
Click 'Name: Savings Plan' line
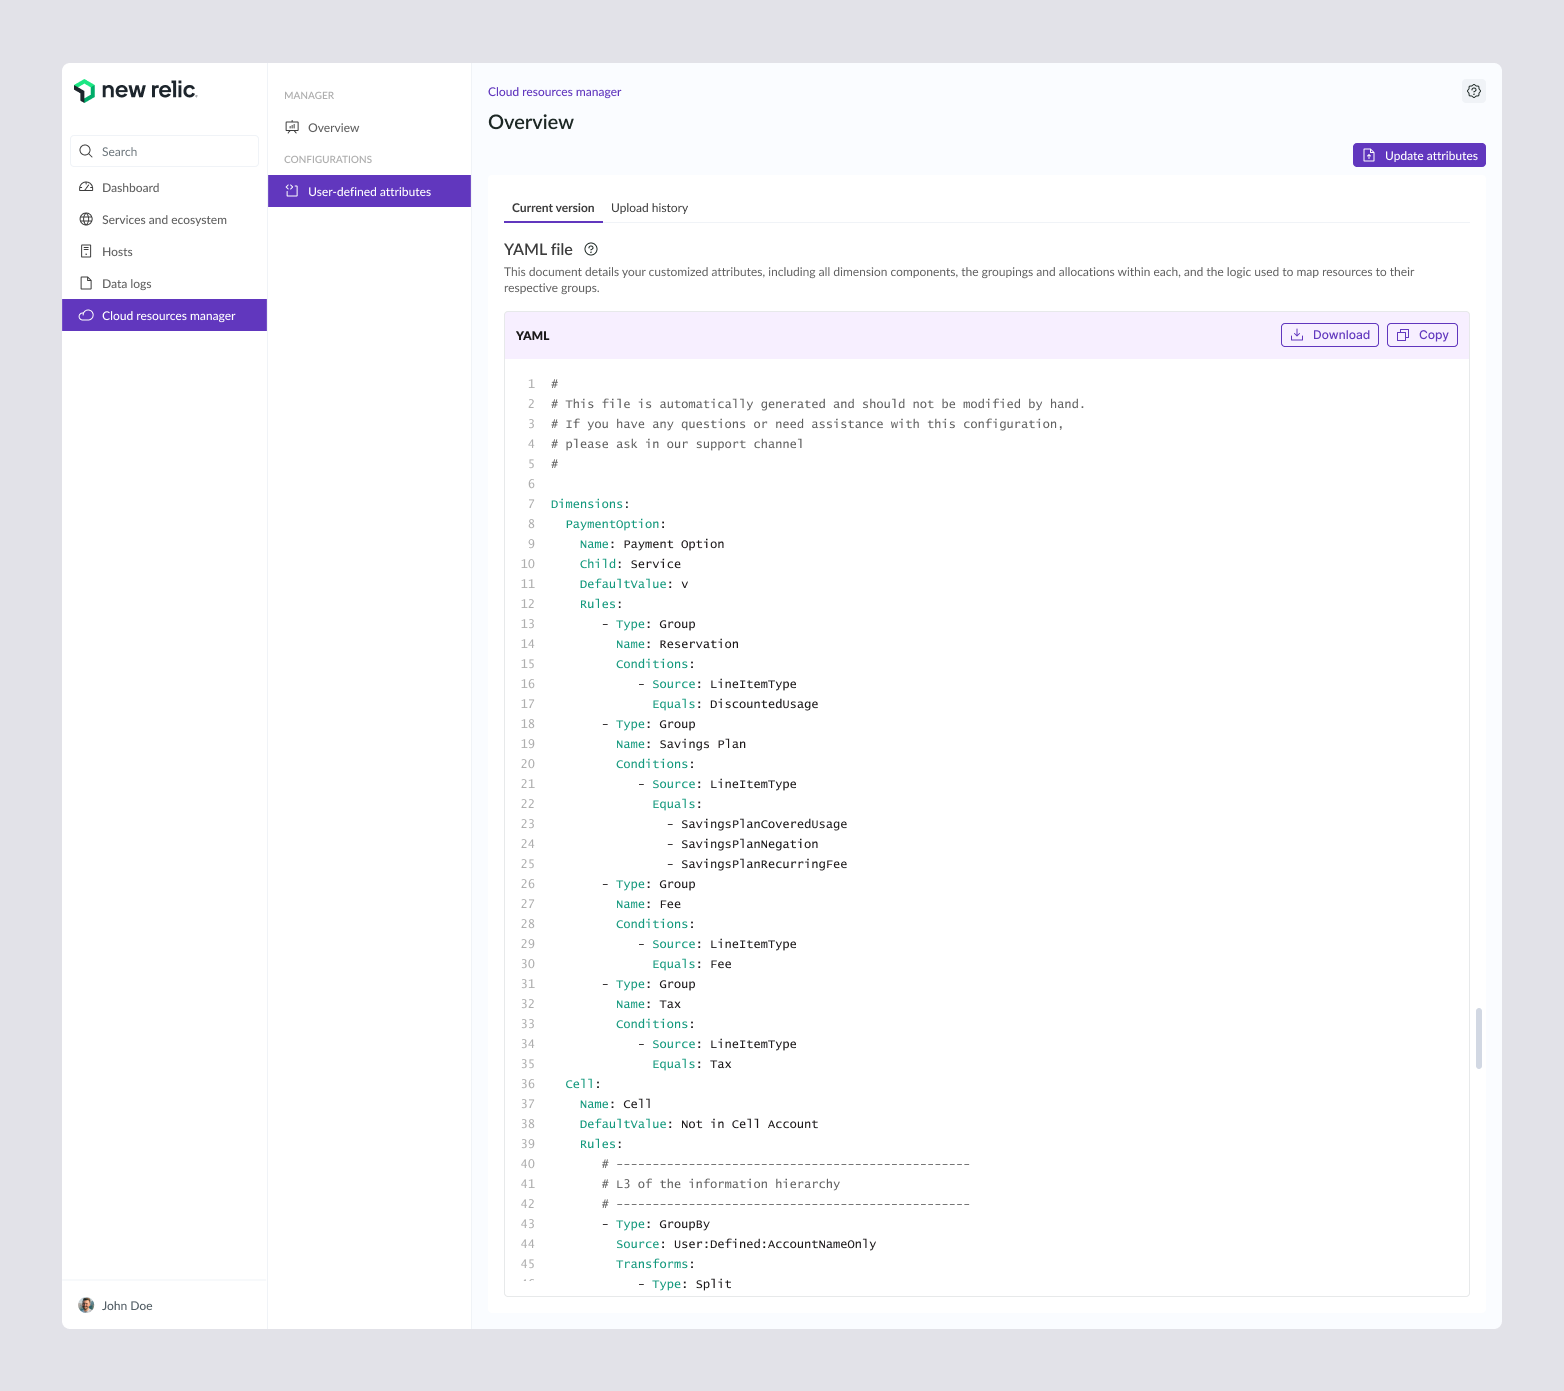[681, 744]
